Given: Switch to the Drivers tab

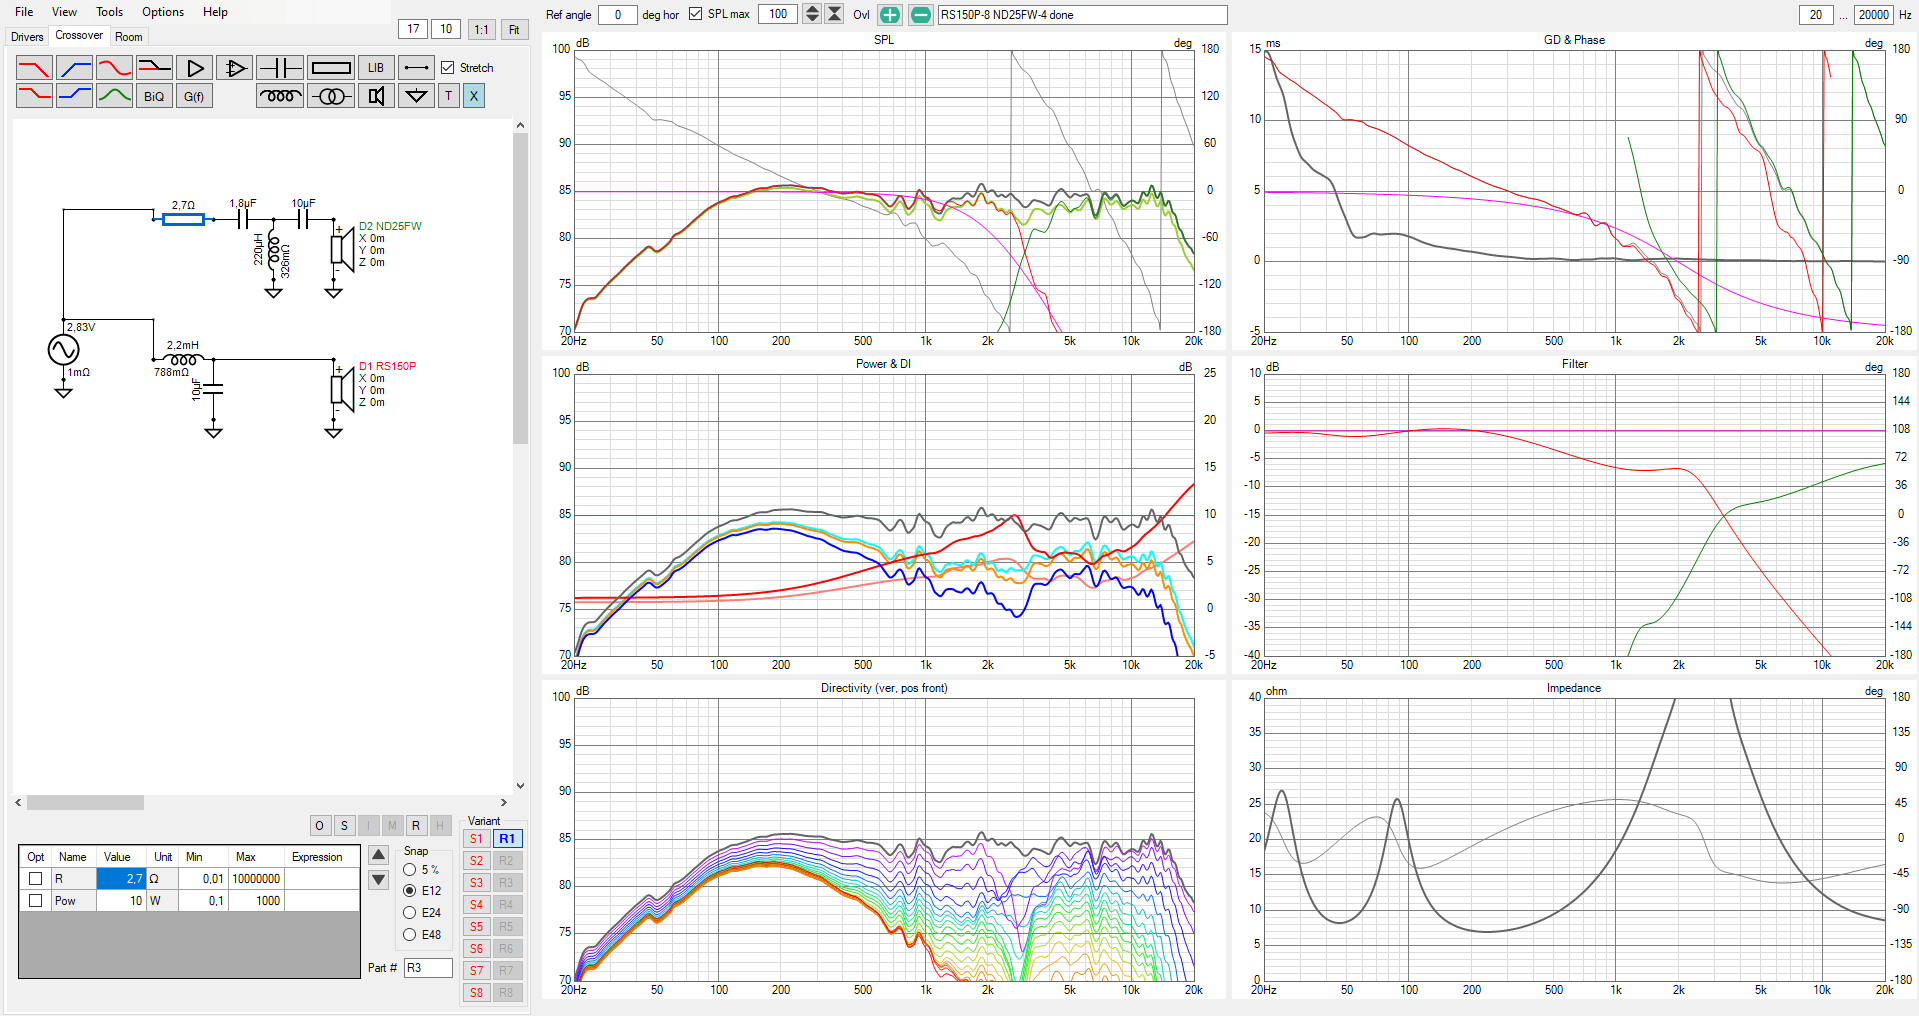Looking at the screenshot, I should pyautogui.click(x=27, y=37).
